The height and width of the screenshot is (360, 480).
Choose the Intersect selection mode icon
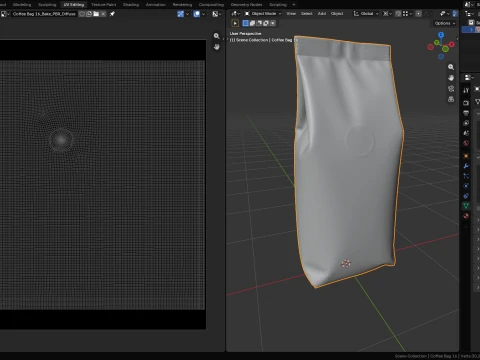(273, 23)
